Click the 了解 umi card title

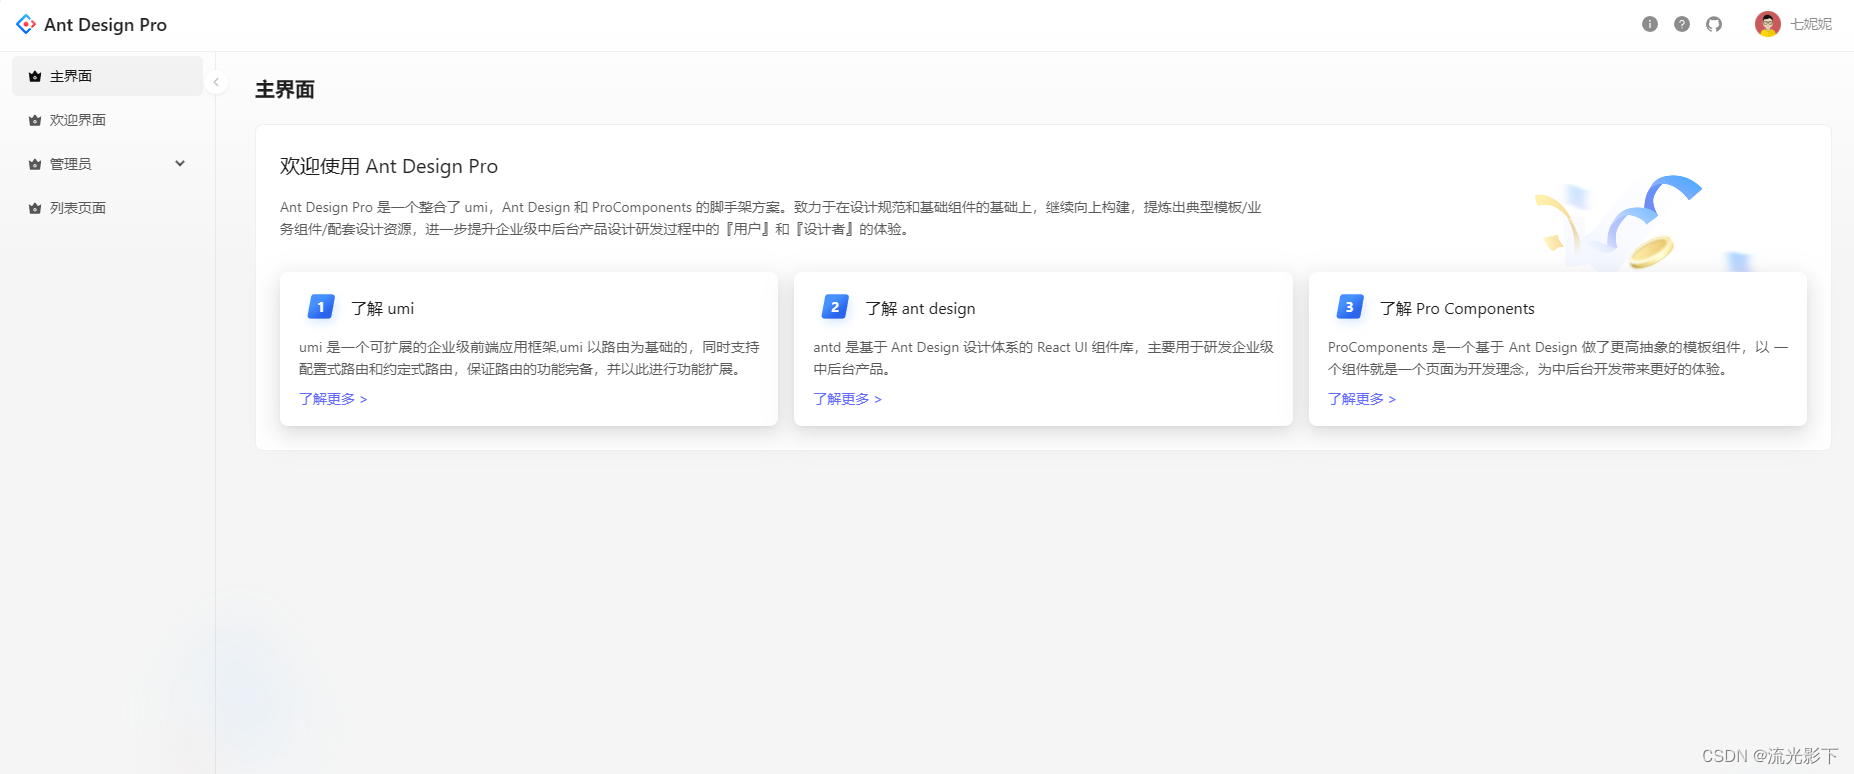tap(382, 309)
